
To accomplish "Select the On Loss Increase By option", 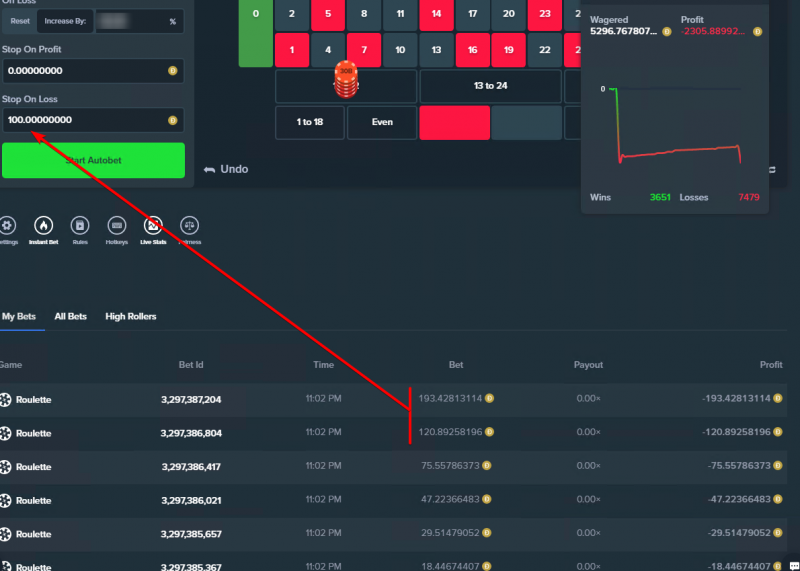I will click(65, 21).
